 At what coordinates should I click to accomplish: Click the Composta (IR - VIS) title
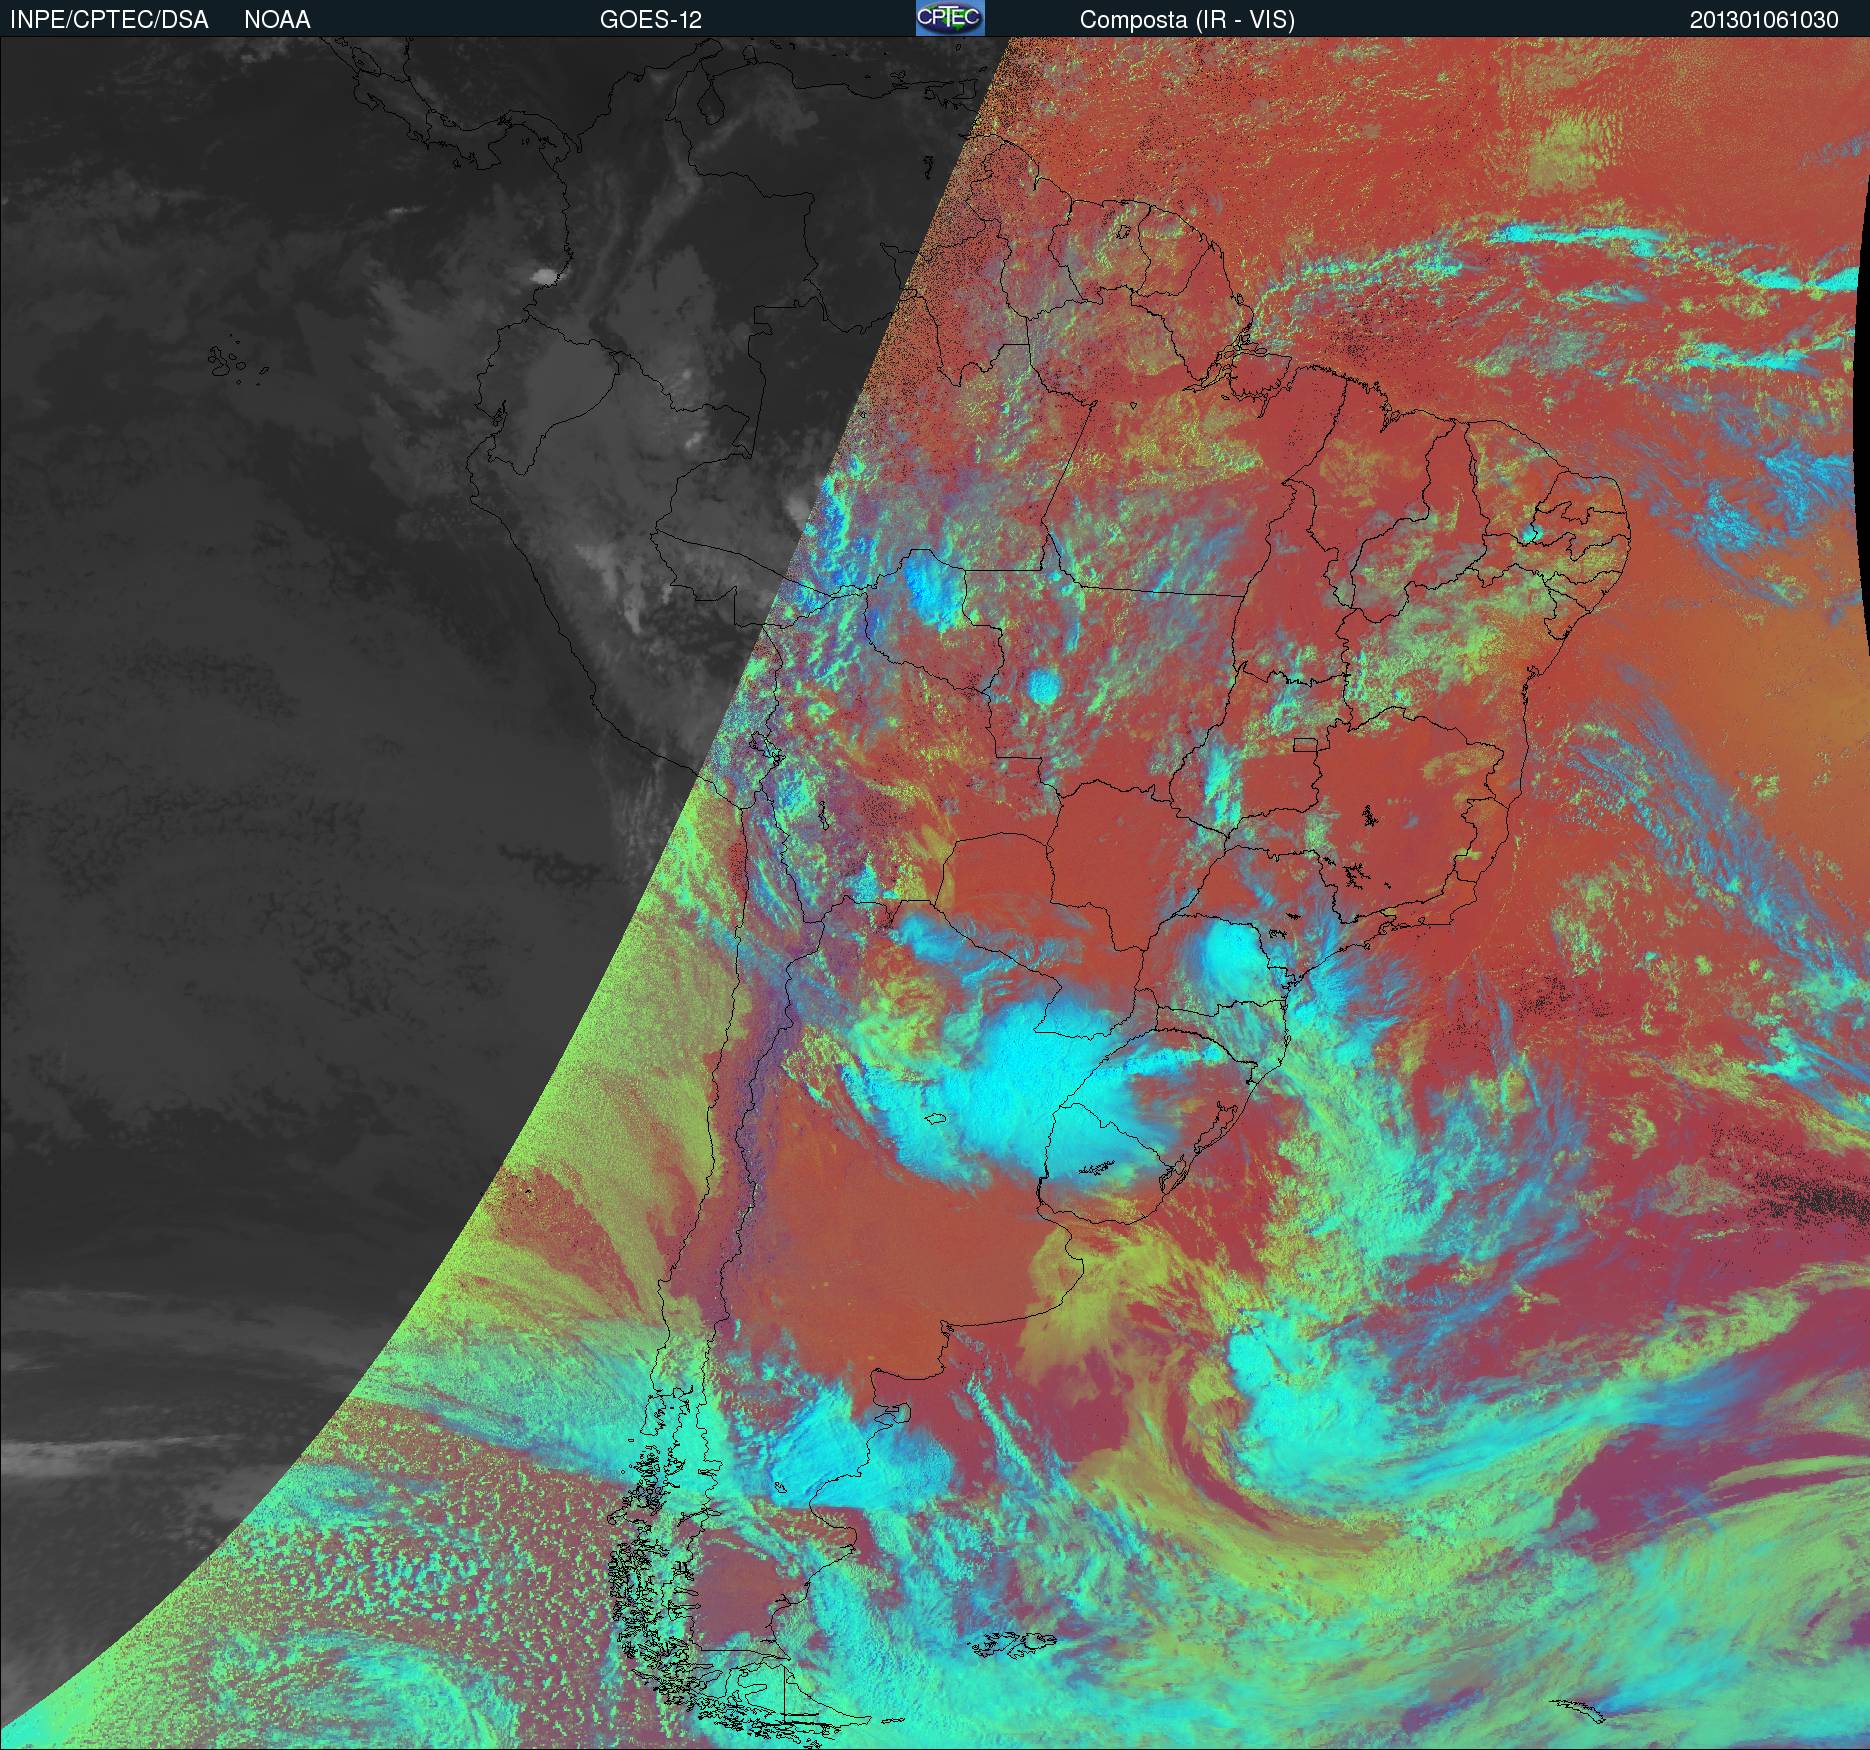(1187, 20)
